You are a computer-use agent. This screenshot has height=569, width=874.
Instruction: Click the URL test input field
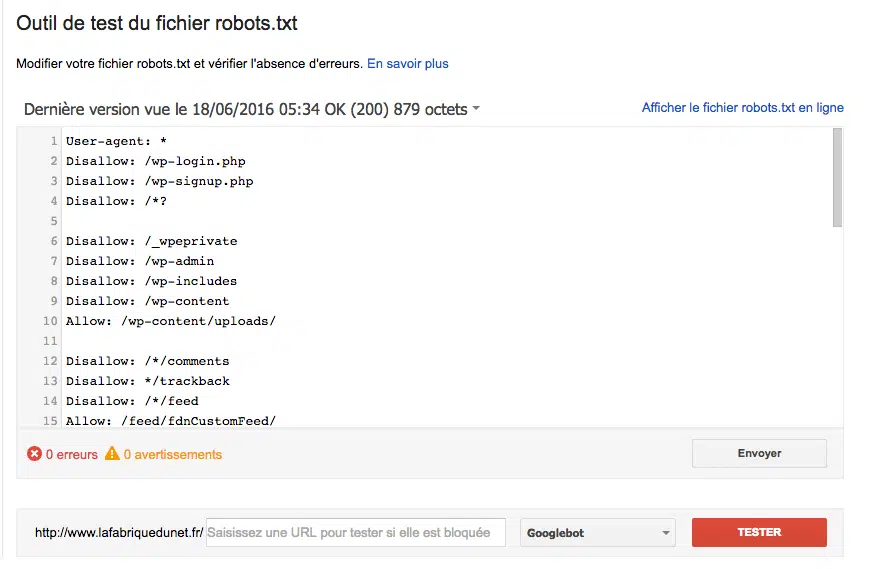(355, 533)
